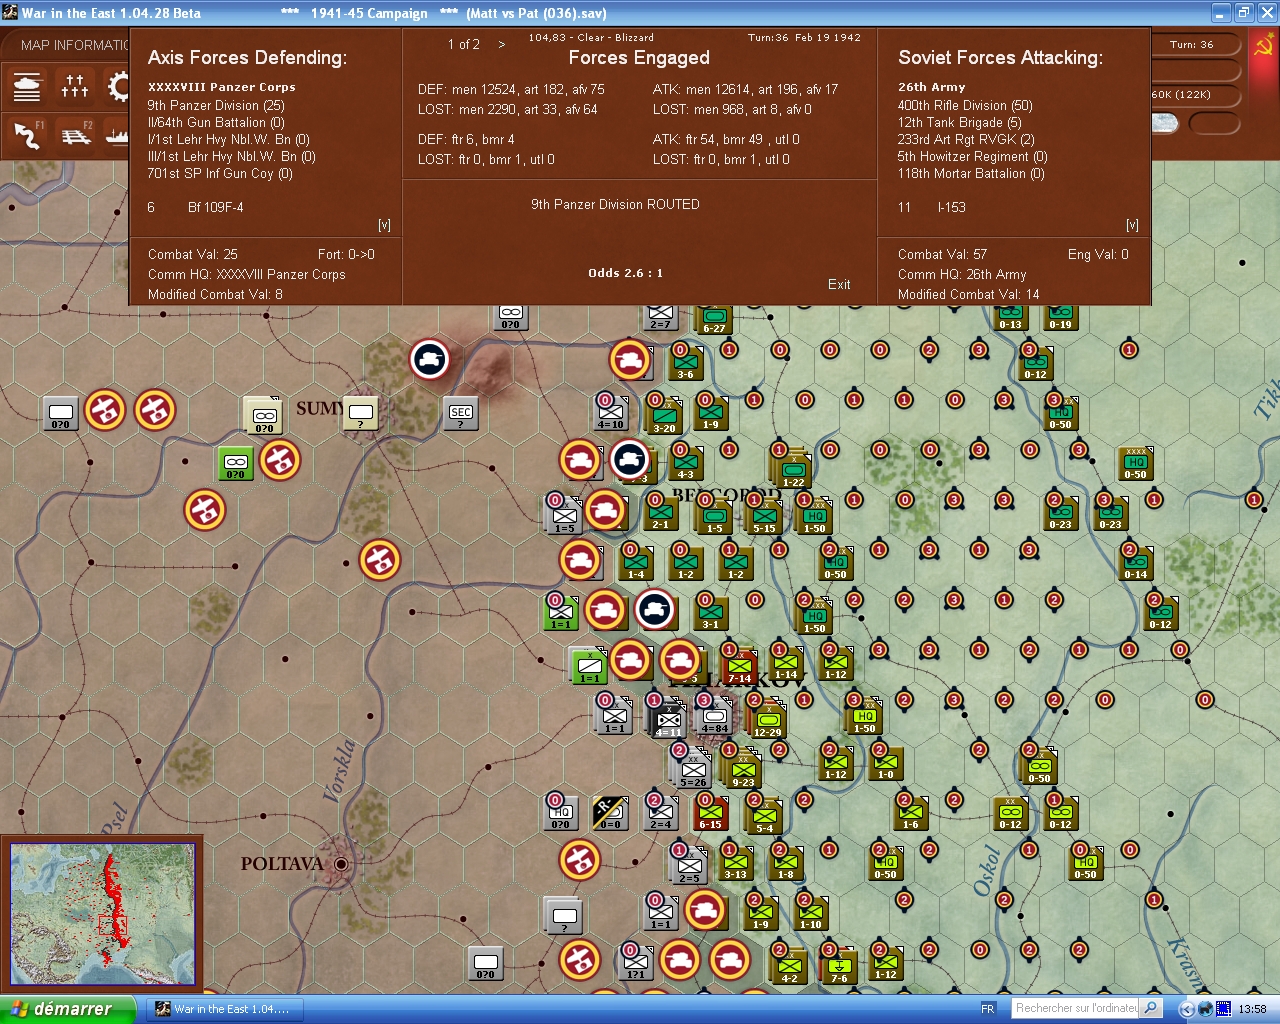Image resolution: width=1280 pixels, height=1024 pixels.
Task: Click the 9th Panzer Division ROUTED result
Action: (615, 204)
